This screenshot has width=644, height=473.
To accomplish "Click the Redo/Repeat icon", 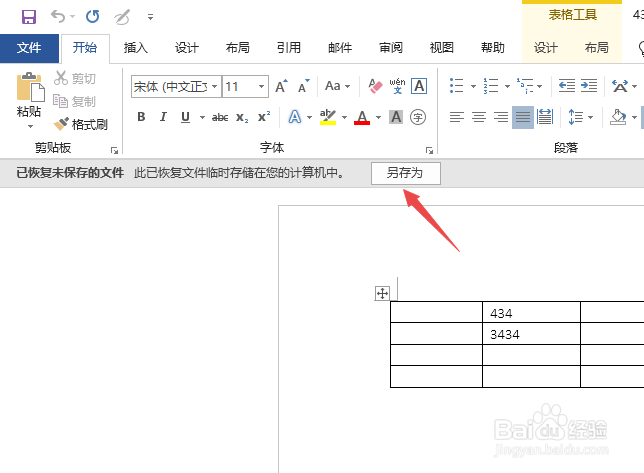I will coord(92,17).
